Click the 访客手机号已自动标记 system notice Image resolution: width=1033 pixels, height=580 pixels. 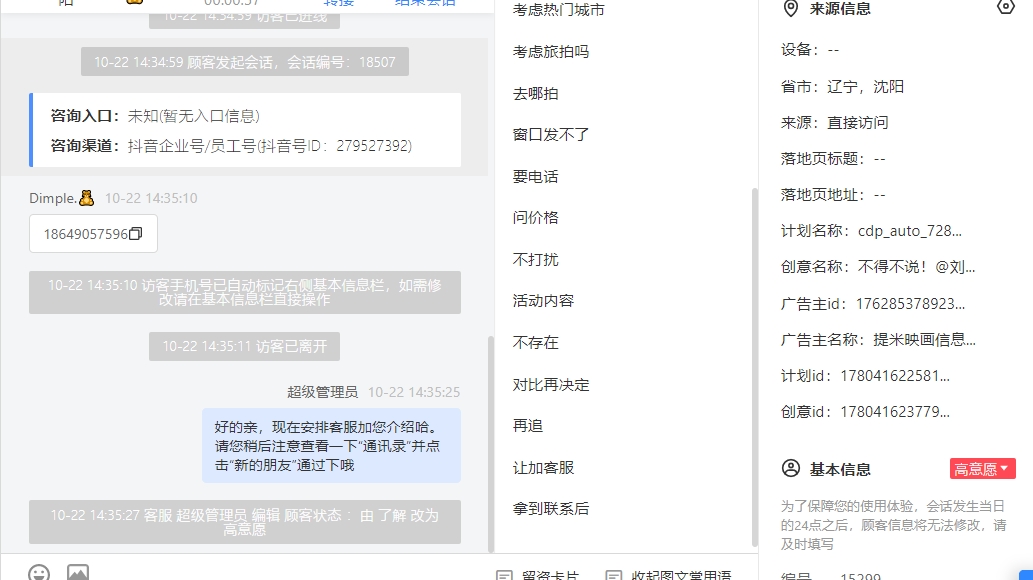click(x=244, y=292)
